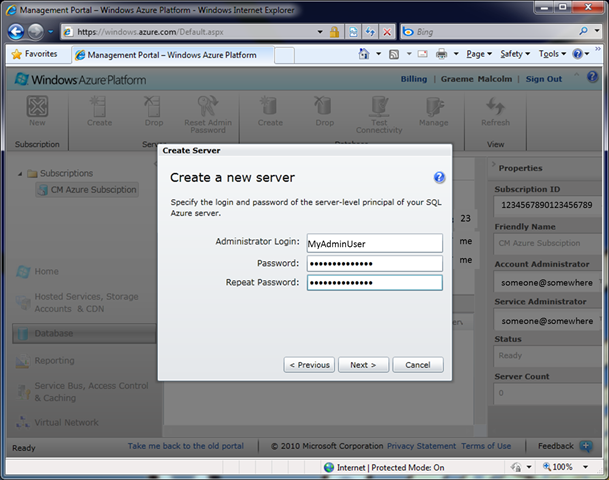
Task: Click the Home toolbar icon
Action: click(364, 54)
